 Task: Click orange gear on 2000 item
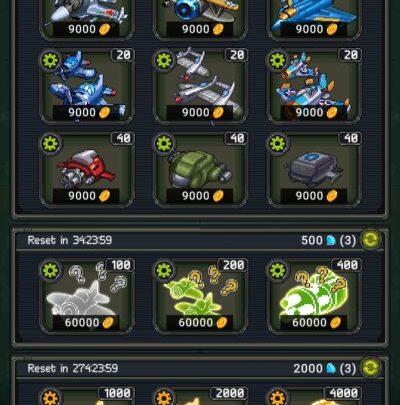pyautogui.click(x=164, y=397)
